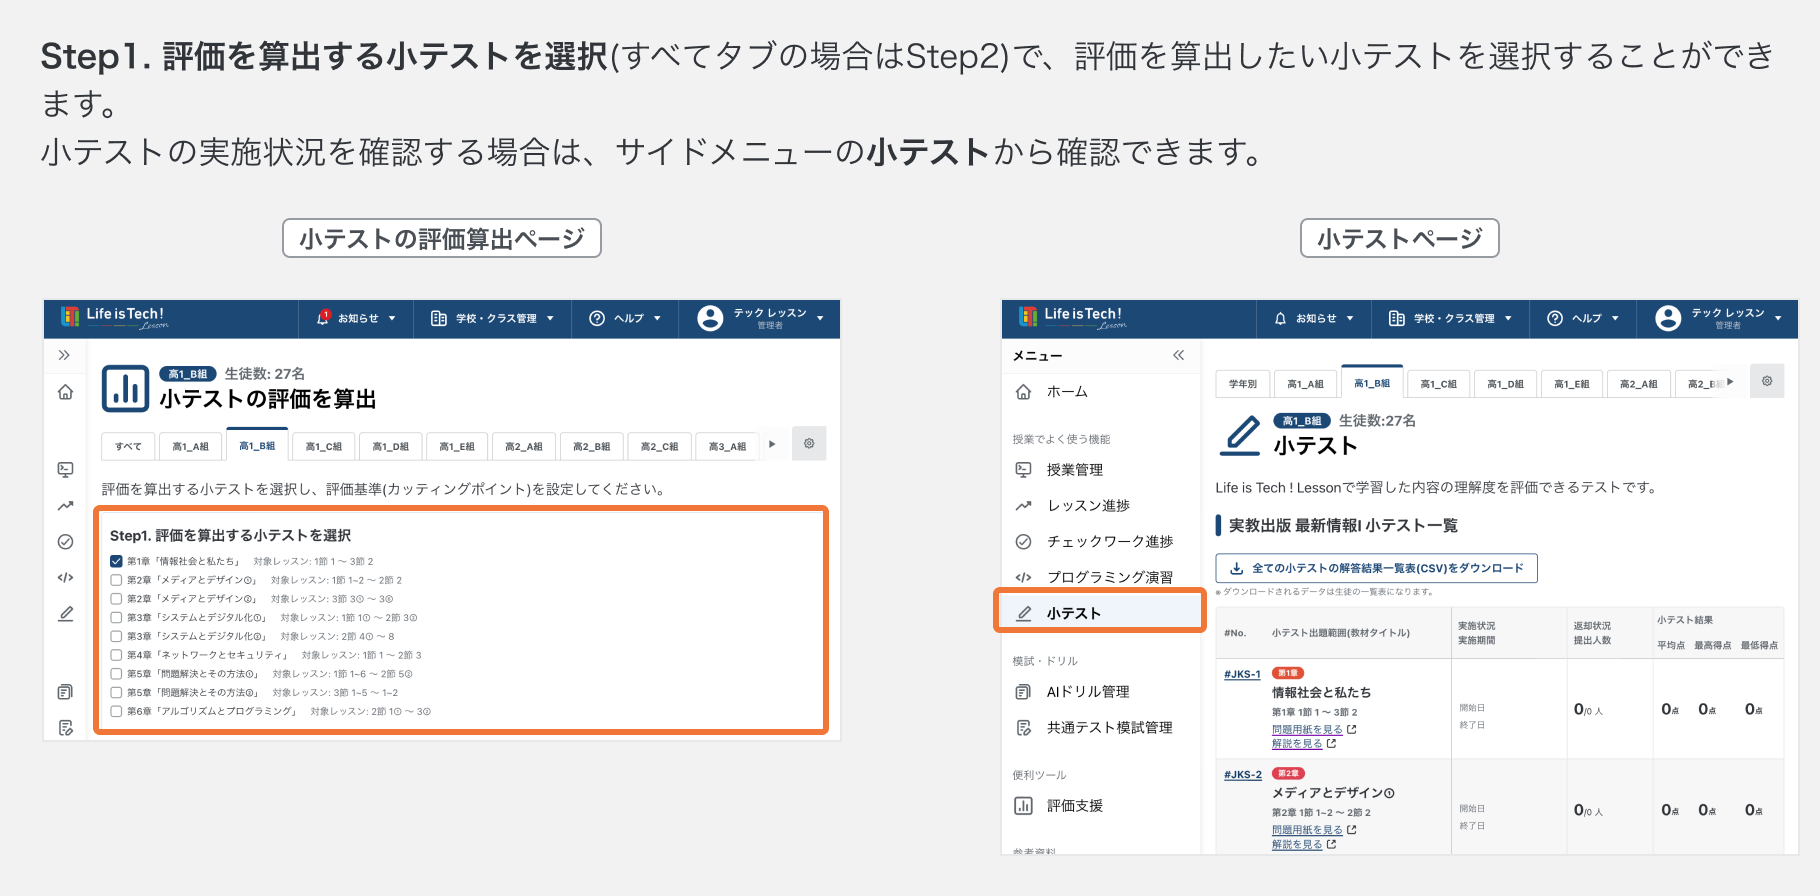The image size is (1820, 896).
Task: Open 評価支援 in the メニュー sidebar
Action: tap(1100, 806)
